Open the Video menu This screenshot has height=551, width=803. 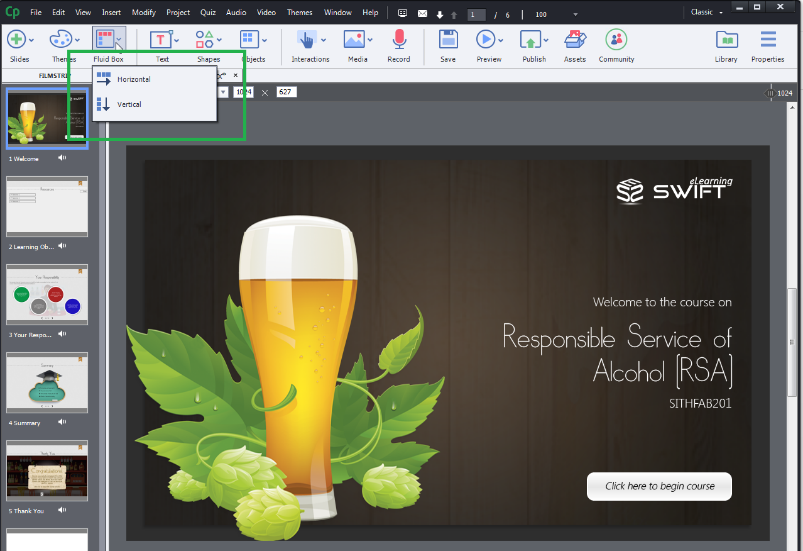266,12
